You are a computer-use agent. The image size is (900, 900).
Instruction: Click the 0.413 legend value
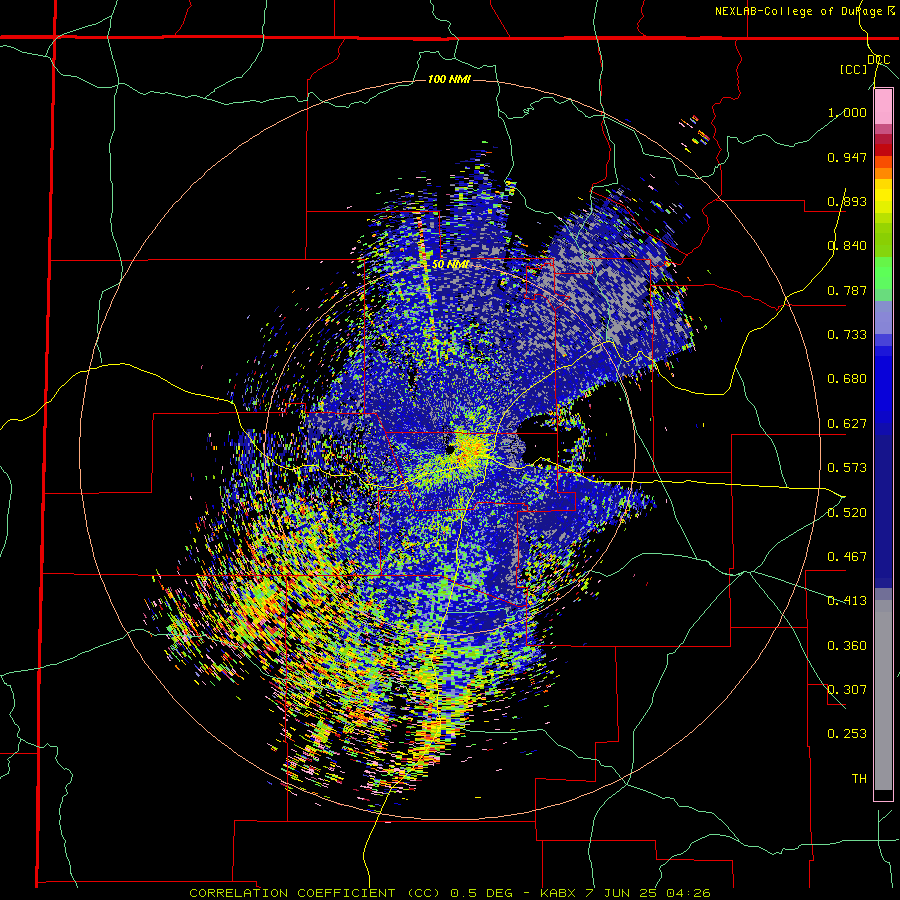coord(847,601)
